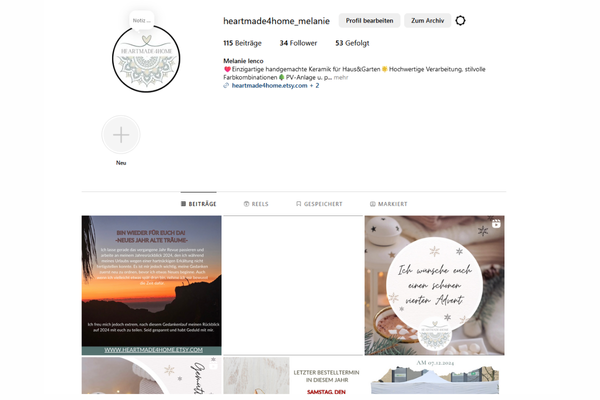Add a new highlight with plus icon
This screenshot has height=400, width=600.
121,135
